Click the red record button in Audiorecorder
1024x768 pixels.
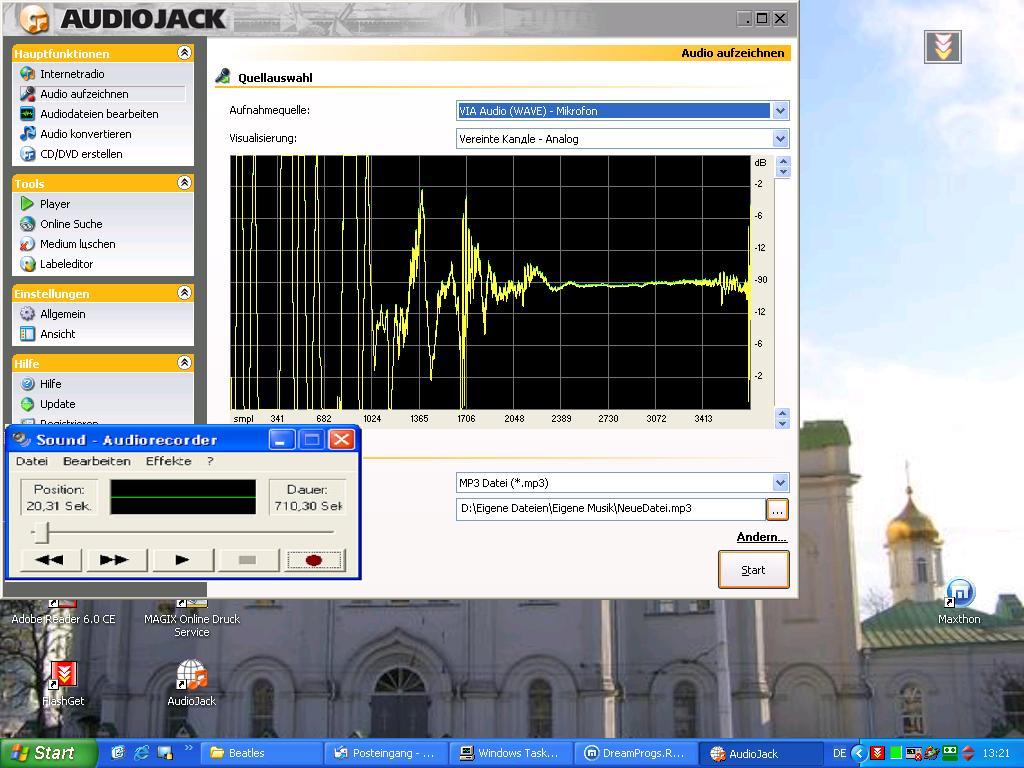click(x=314, y=560)
